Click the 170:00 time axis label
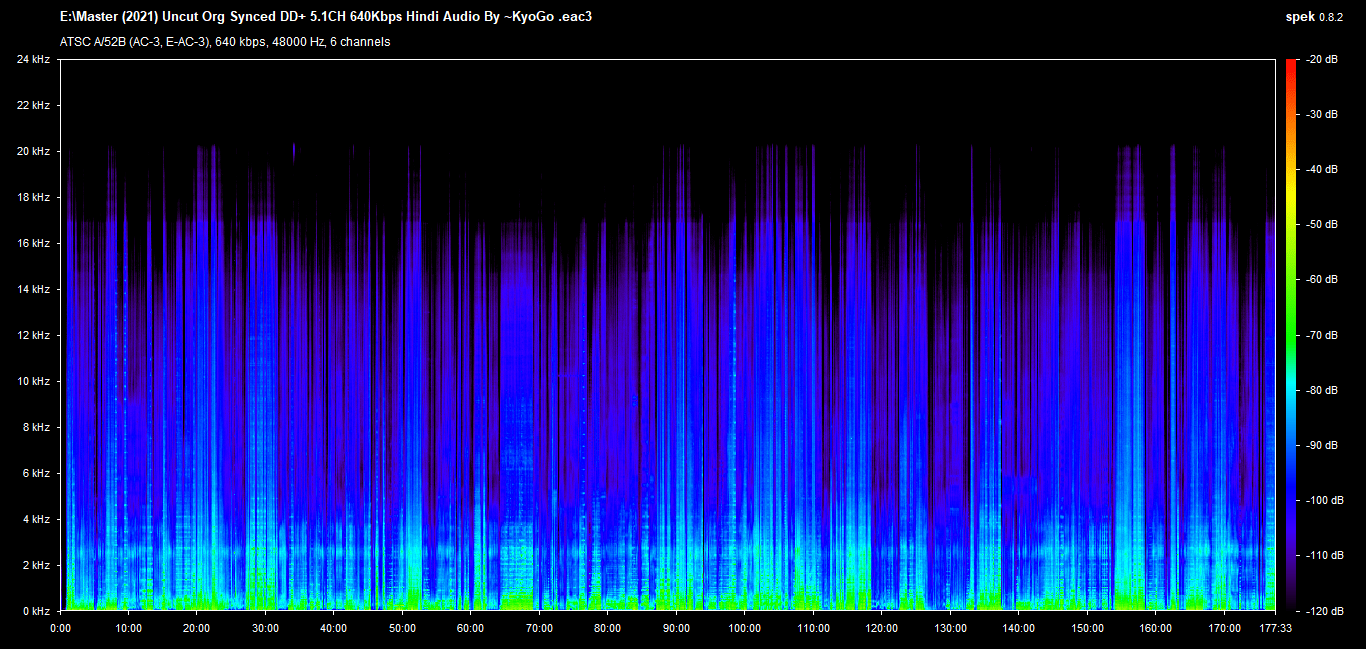The width and height of the screenshot is (1366, 649). point(1224,629)
